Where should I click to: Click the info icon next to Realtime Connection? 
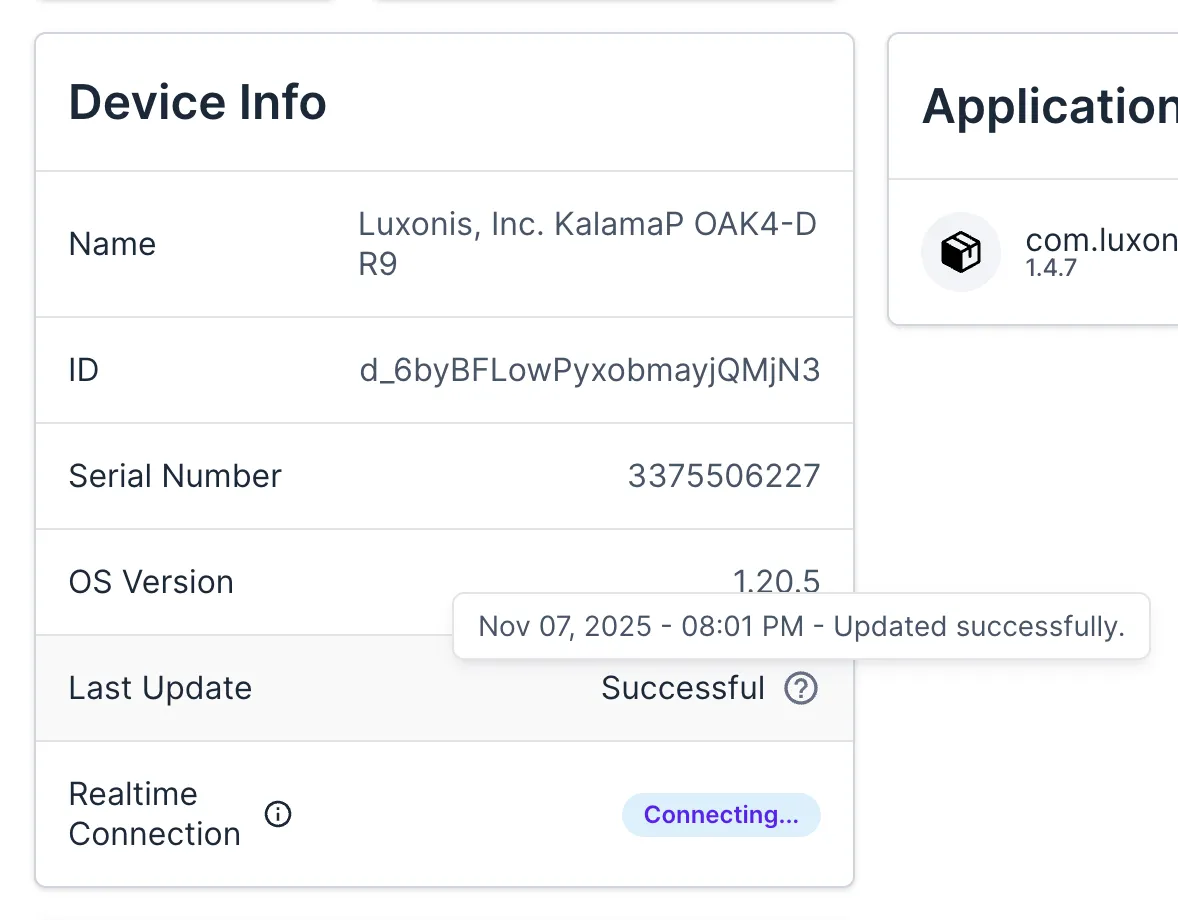pos(278,814)
